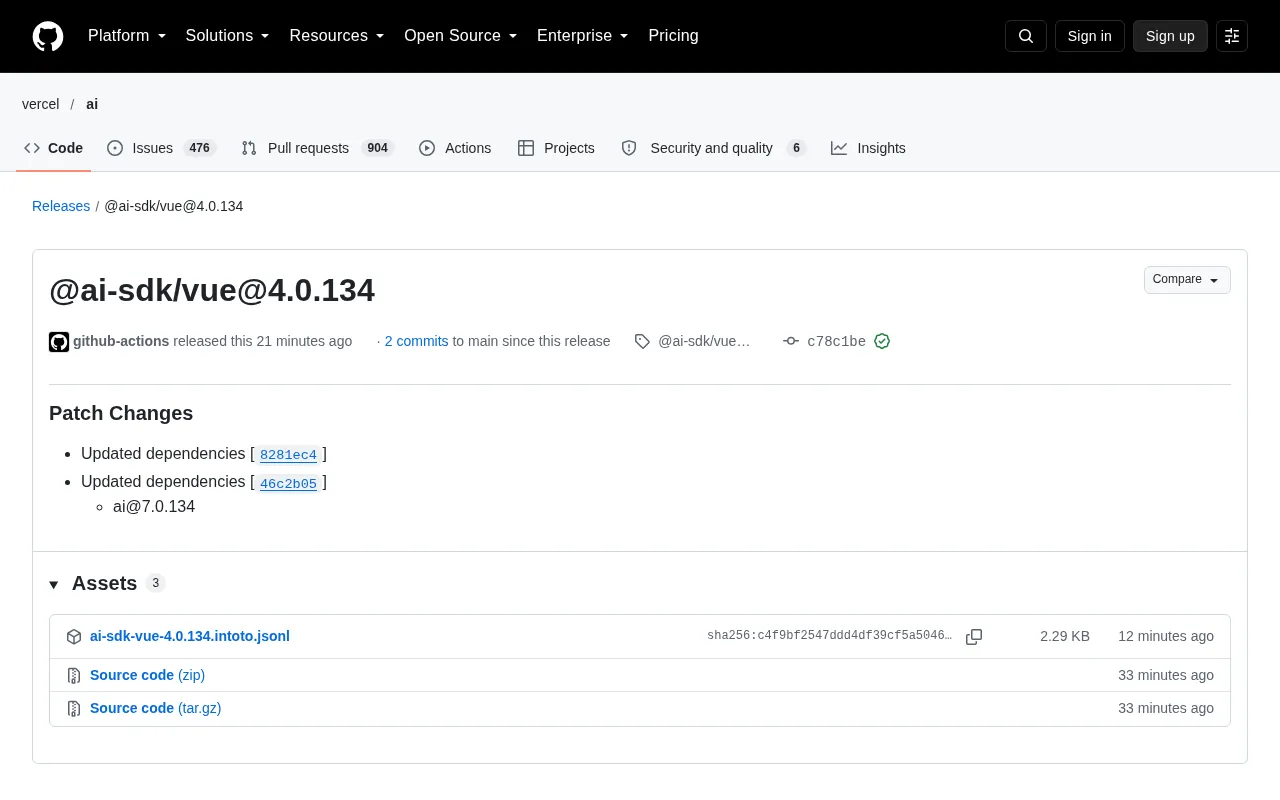Click the archive icon for Source code (tar.gz)
1280x800 pixels.
(x=74, y=709)
